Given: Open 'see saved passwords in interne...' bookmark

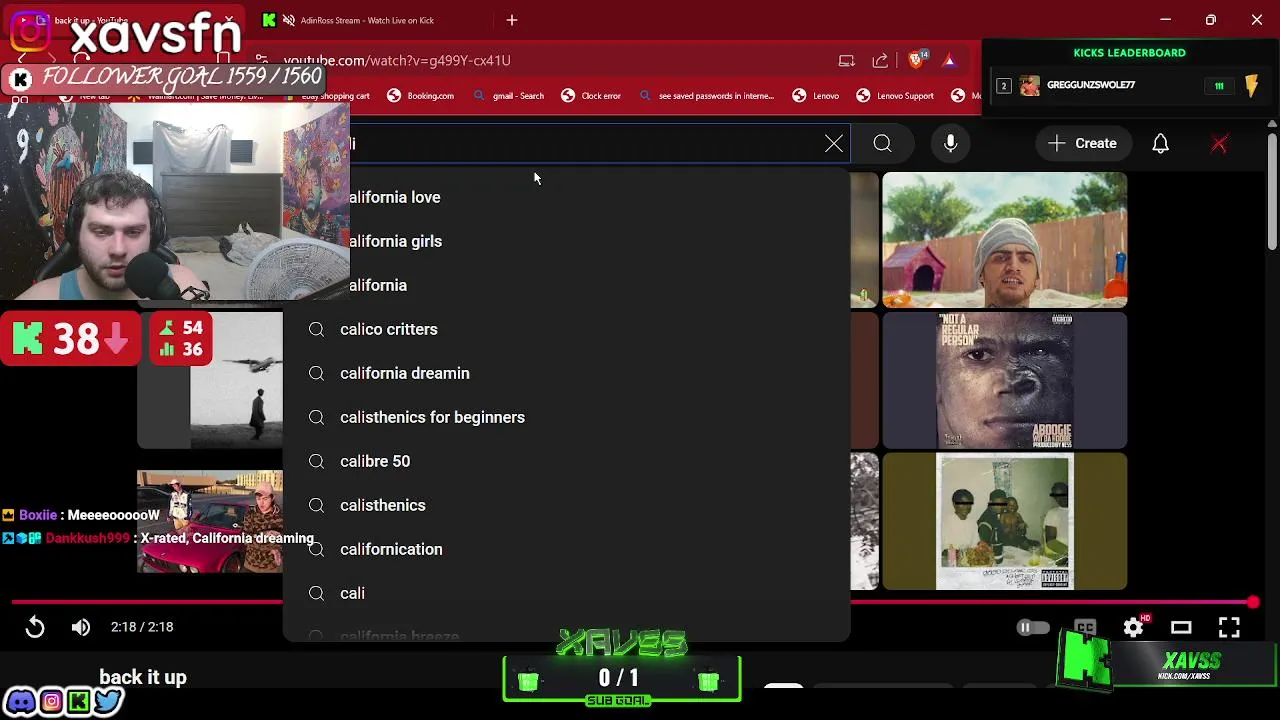Looking at the screenshot, I should (x=706, y=96).
